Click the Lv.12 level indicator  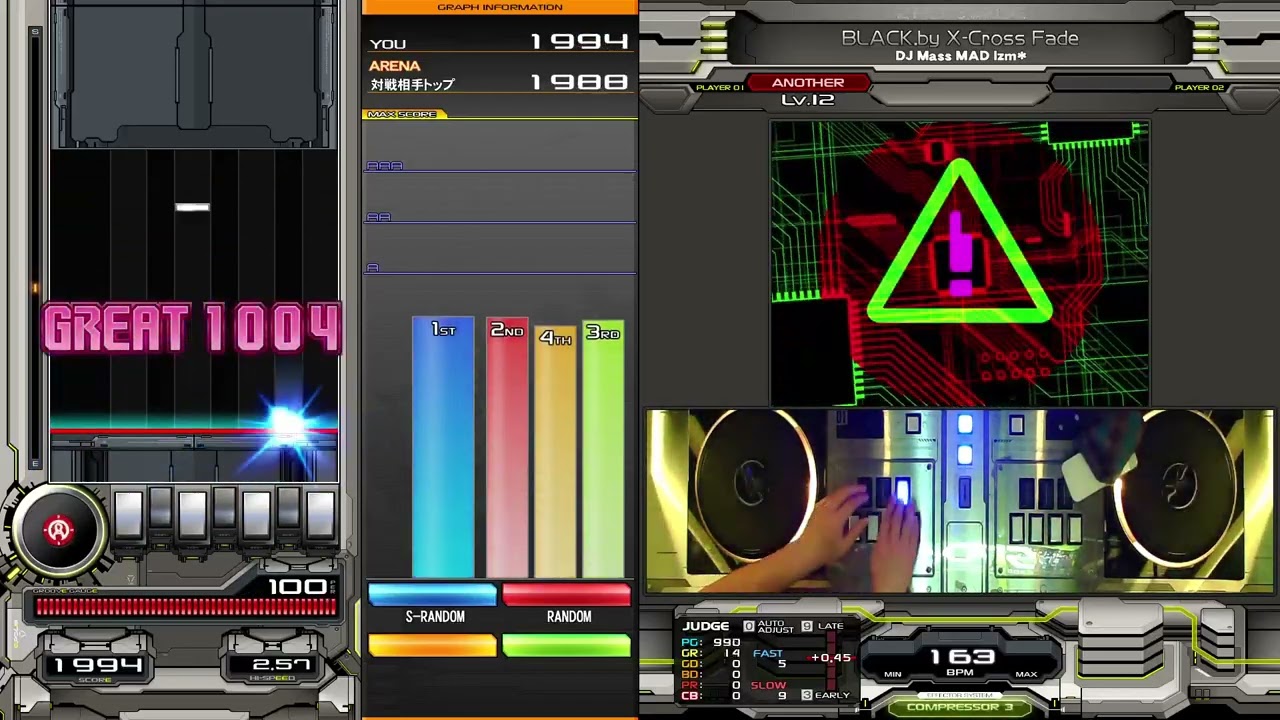click(808, 100)
